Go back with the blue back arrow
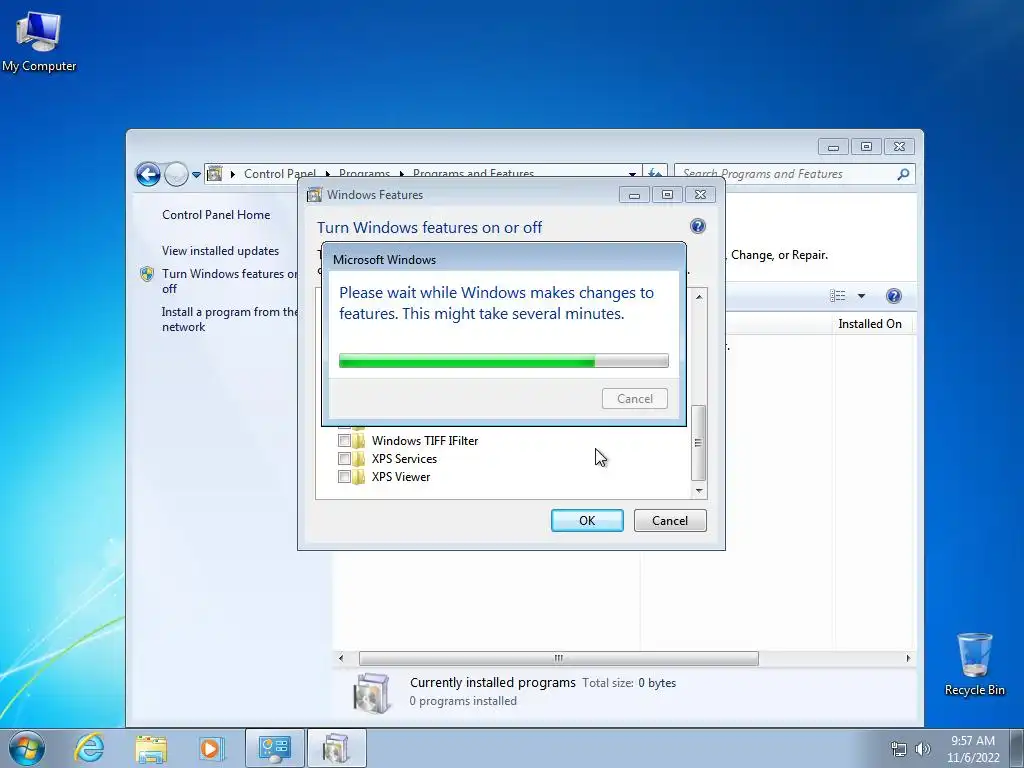This screenshot has height=768, width=1024. (x=148, y=174)
